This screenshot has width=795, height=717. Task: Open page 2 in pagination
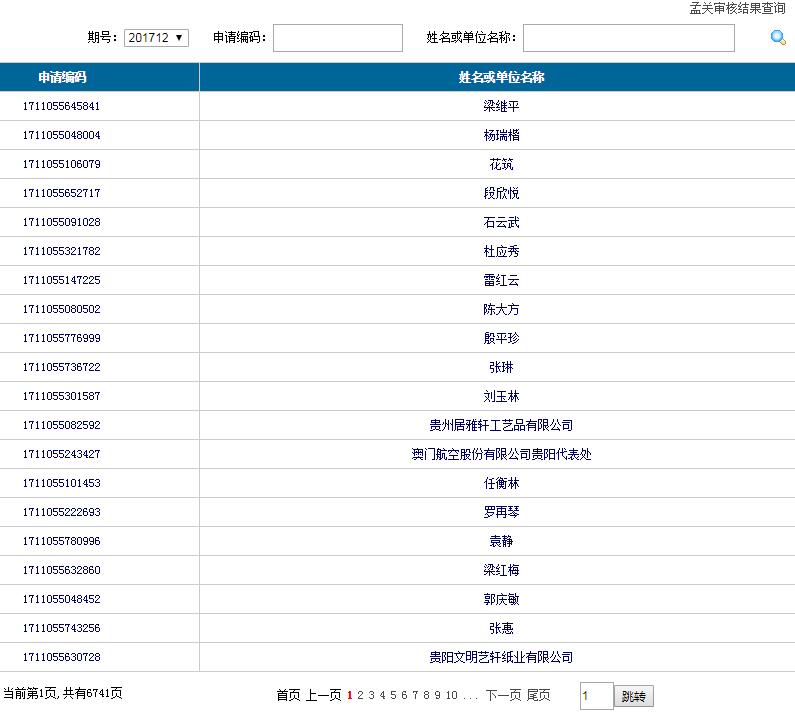pyautogui.click(x=361, y=695)
